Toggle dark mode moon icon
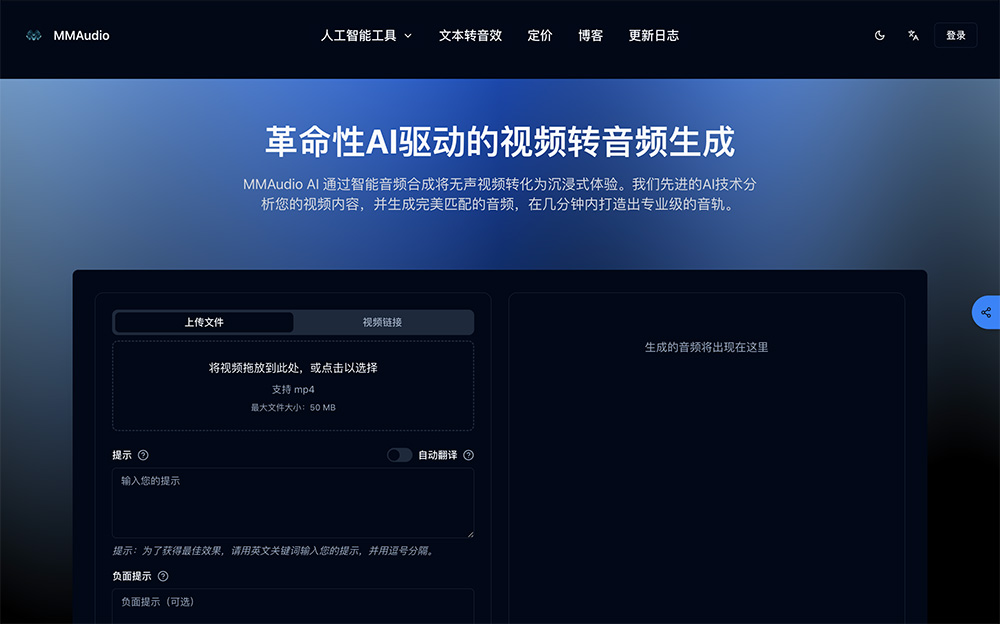Screen dimensions: 1000x624 879,36
